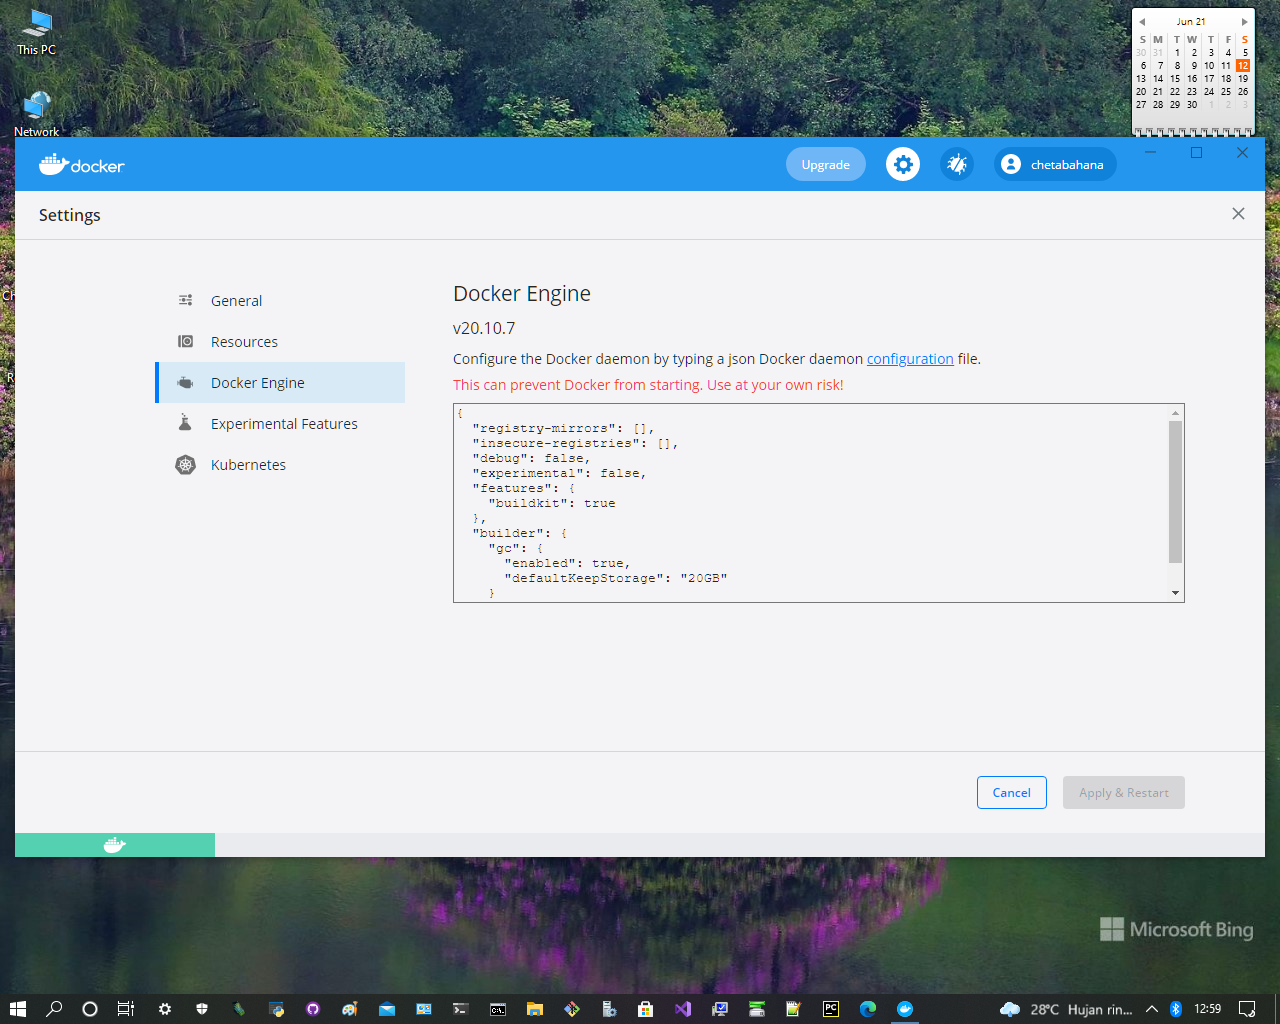
Task: Open the Kubernetes settings section
Action: coord(280,464)
